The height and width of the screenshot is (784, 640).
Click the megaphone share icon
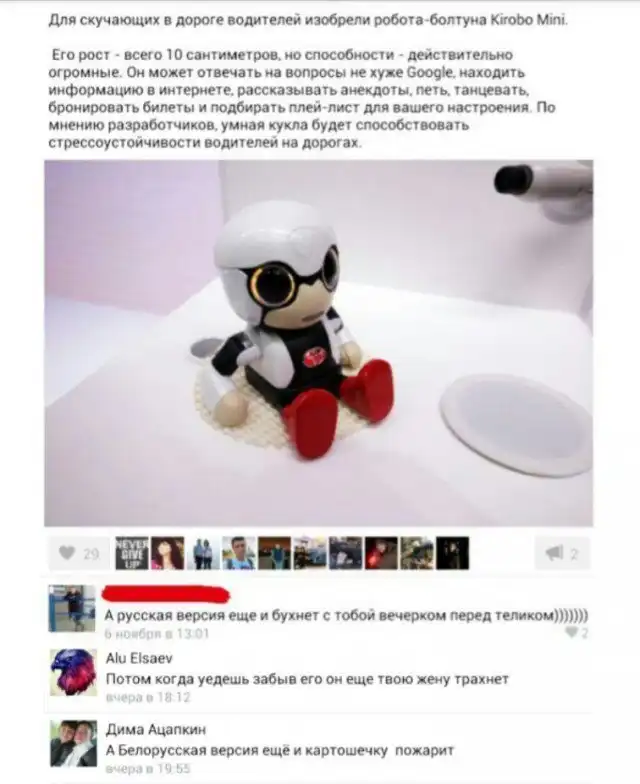[x=554, y=553]
